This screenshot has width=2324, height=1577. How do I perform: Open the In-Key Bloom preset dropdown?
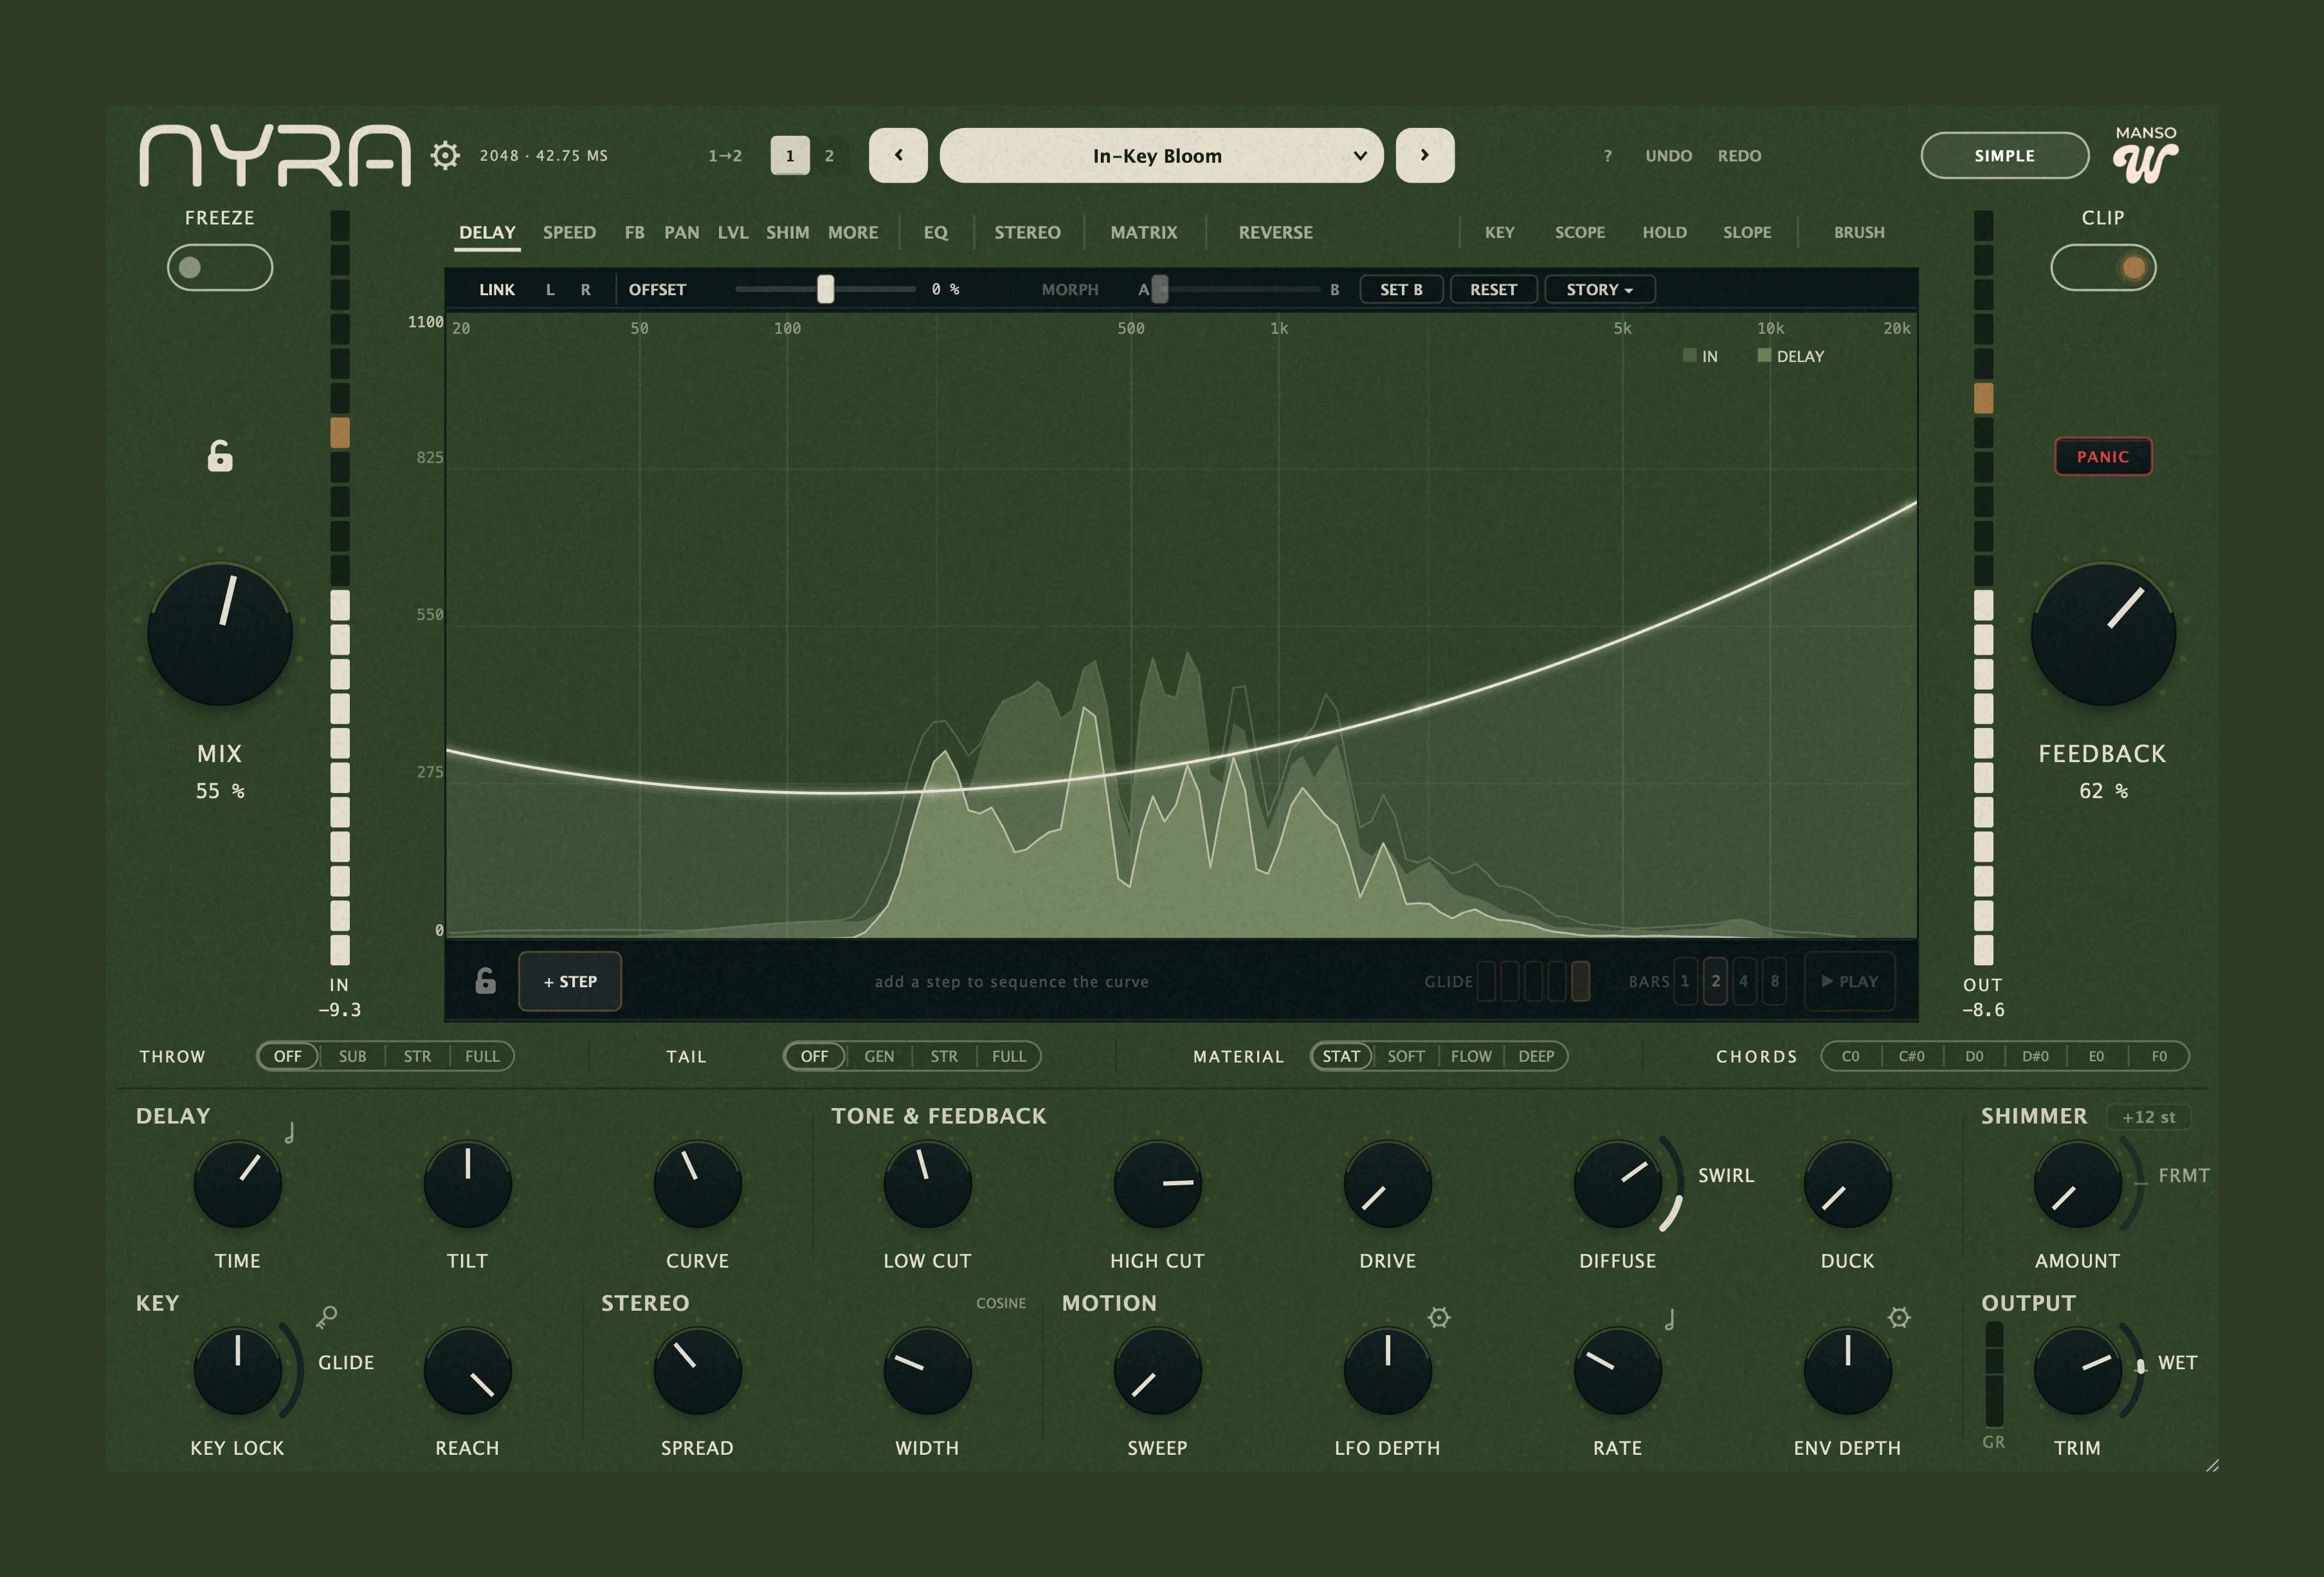1162,155
